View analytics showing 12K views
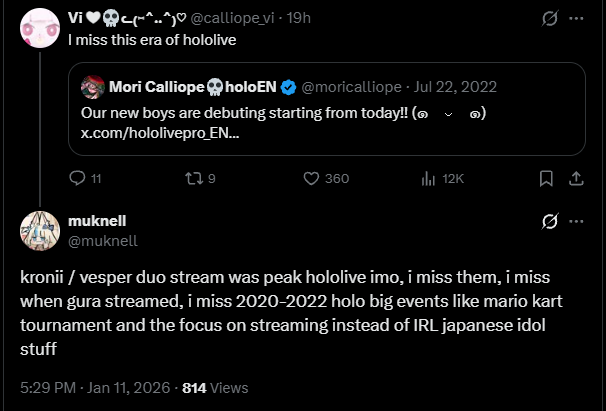 [x=428, y=179]
